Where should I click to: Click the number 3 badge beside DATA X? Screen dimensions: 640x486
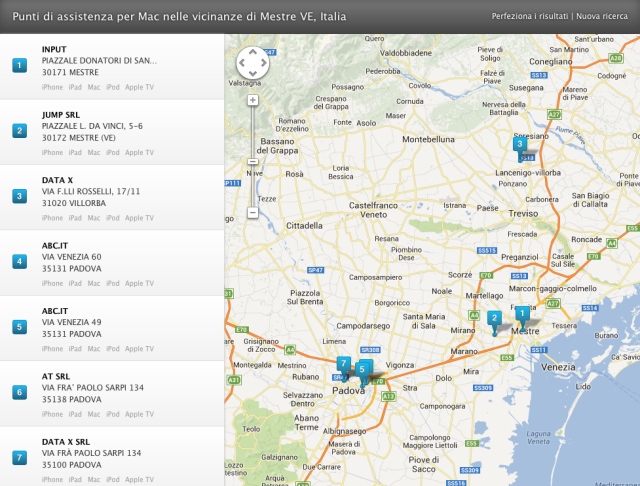click(19, 196)
